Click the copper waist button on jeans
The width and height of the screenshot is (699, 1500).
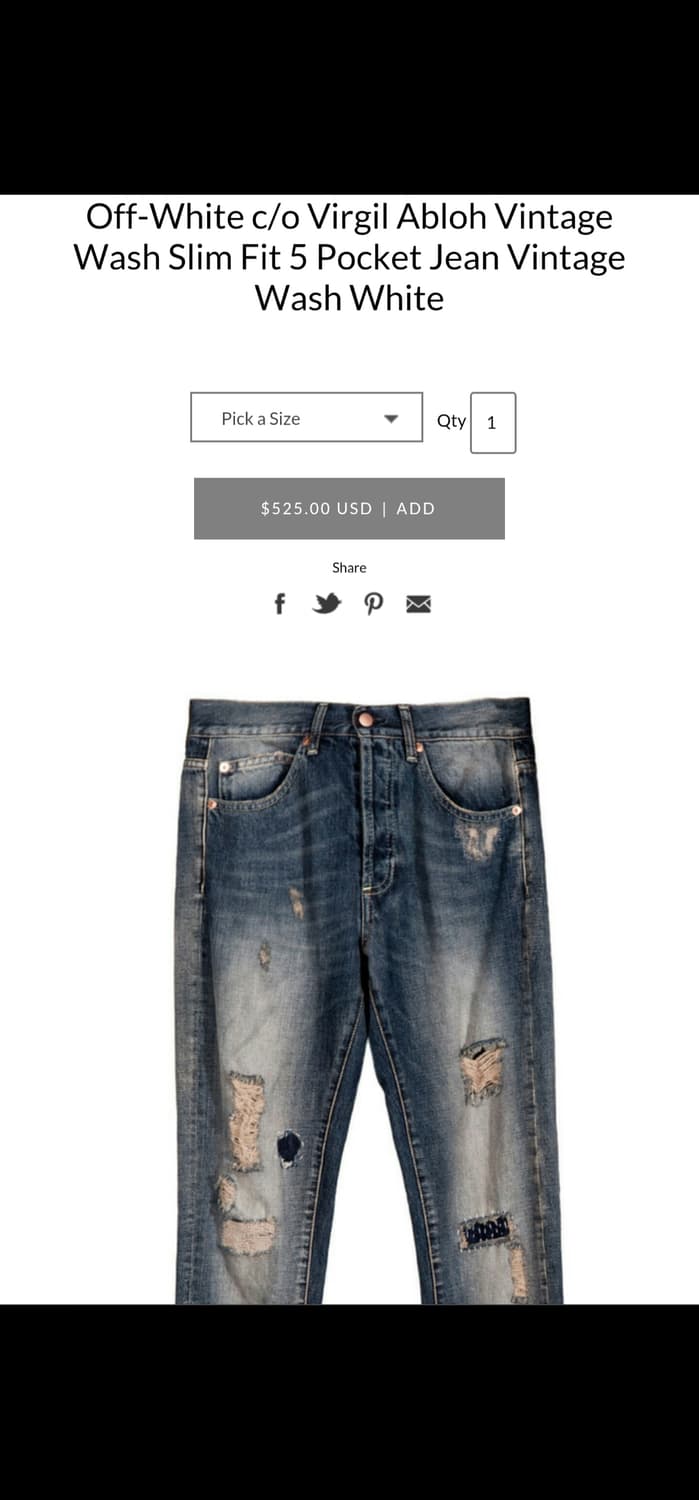(x=366, y=719)
